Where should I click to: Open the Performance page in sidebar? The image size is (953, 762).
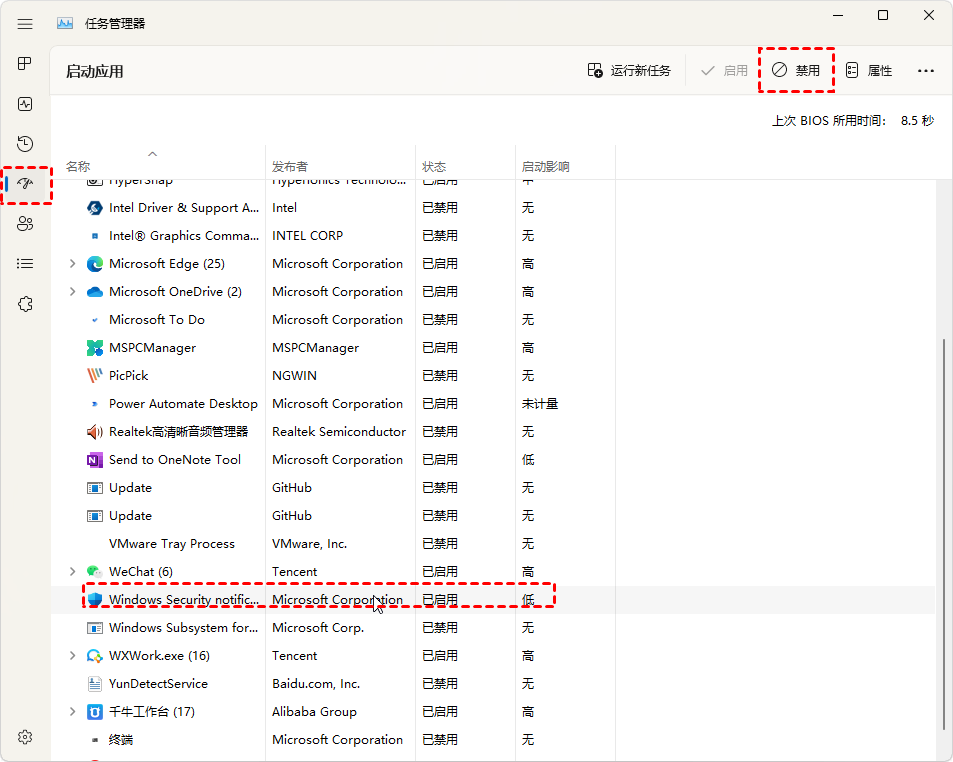25,104
